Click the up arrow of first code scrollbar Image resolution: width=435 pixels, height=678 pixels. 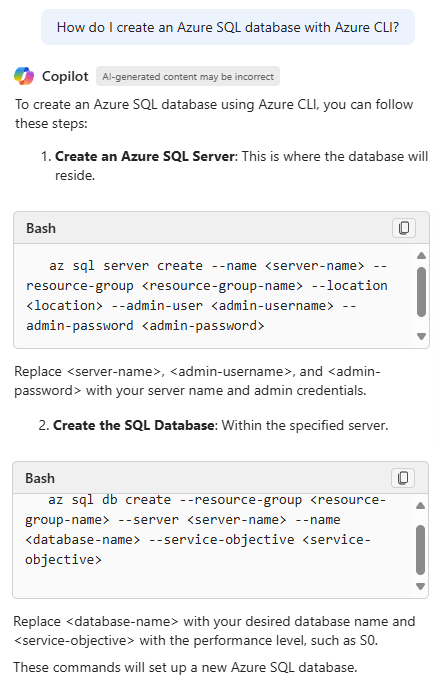coord(422,256)
